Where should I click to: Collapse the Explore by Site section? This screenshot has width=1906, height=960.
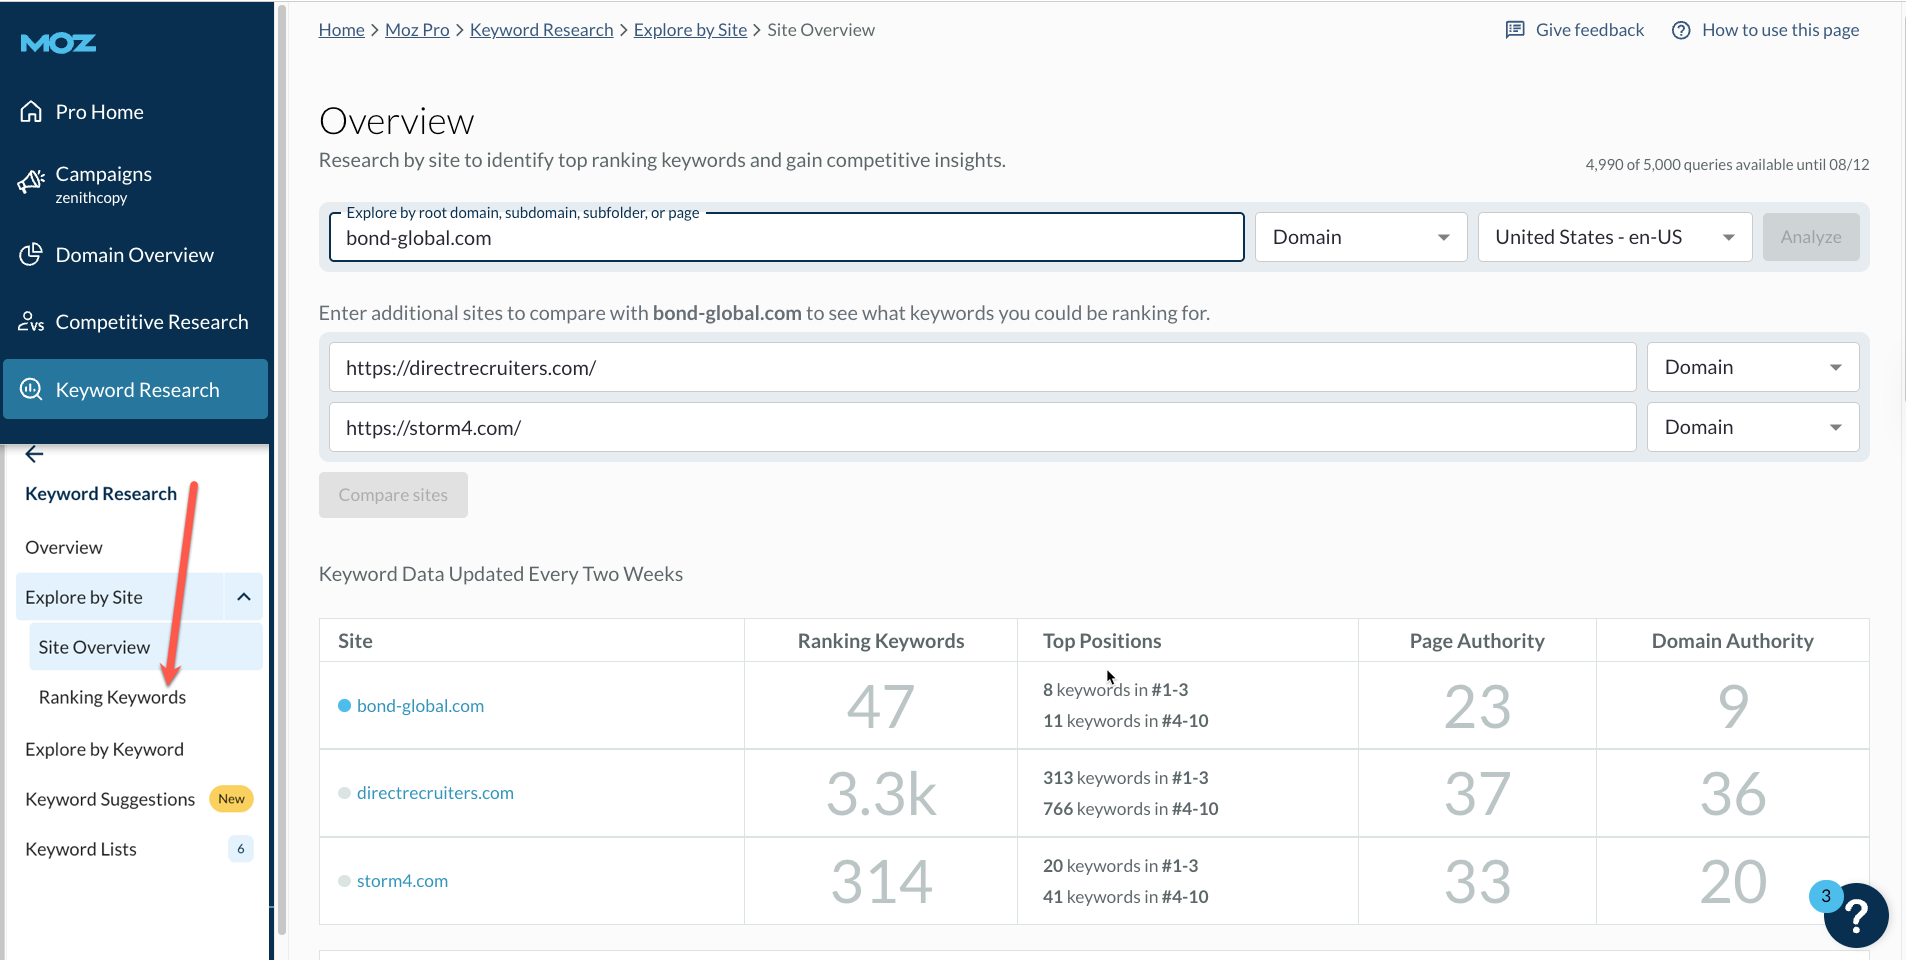pos(243,597)
